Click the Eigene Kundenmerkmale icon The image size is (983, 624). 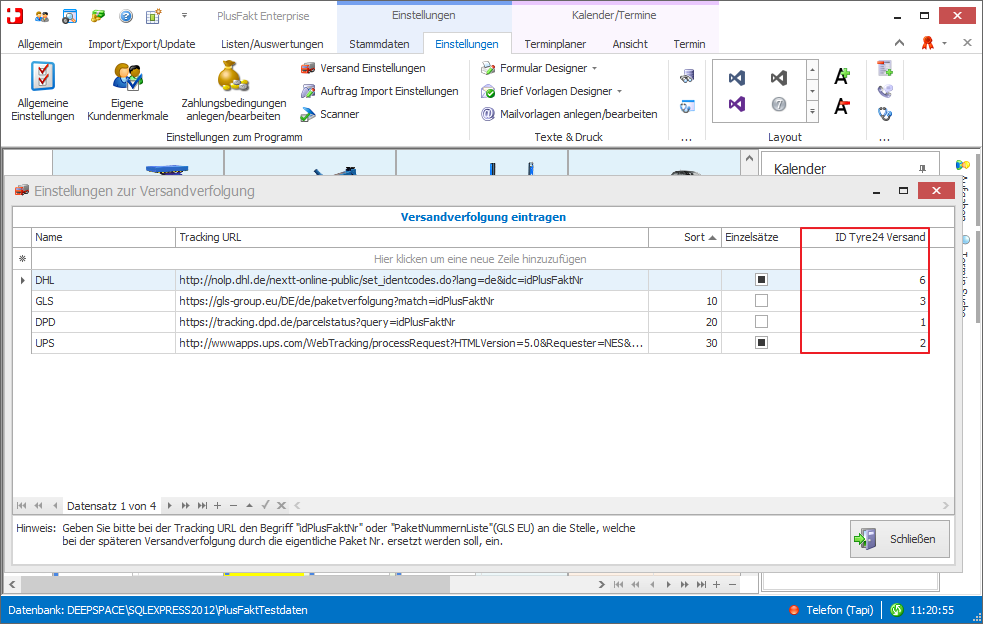pyautogui.click(x=127, y=90)
